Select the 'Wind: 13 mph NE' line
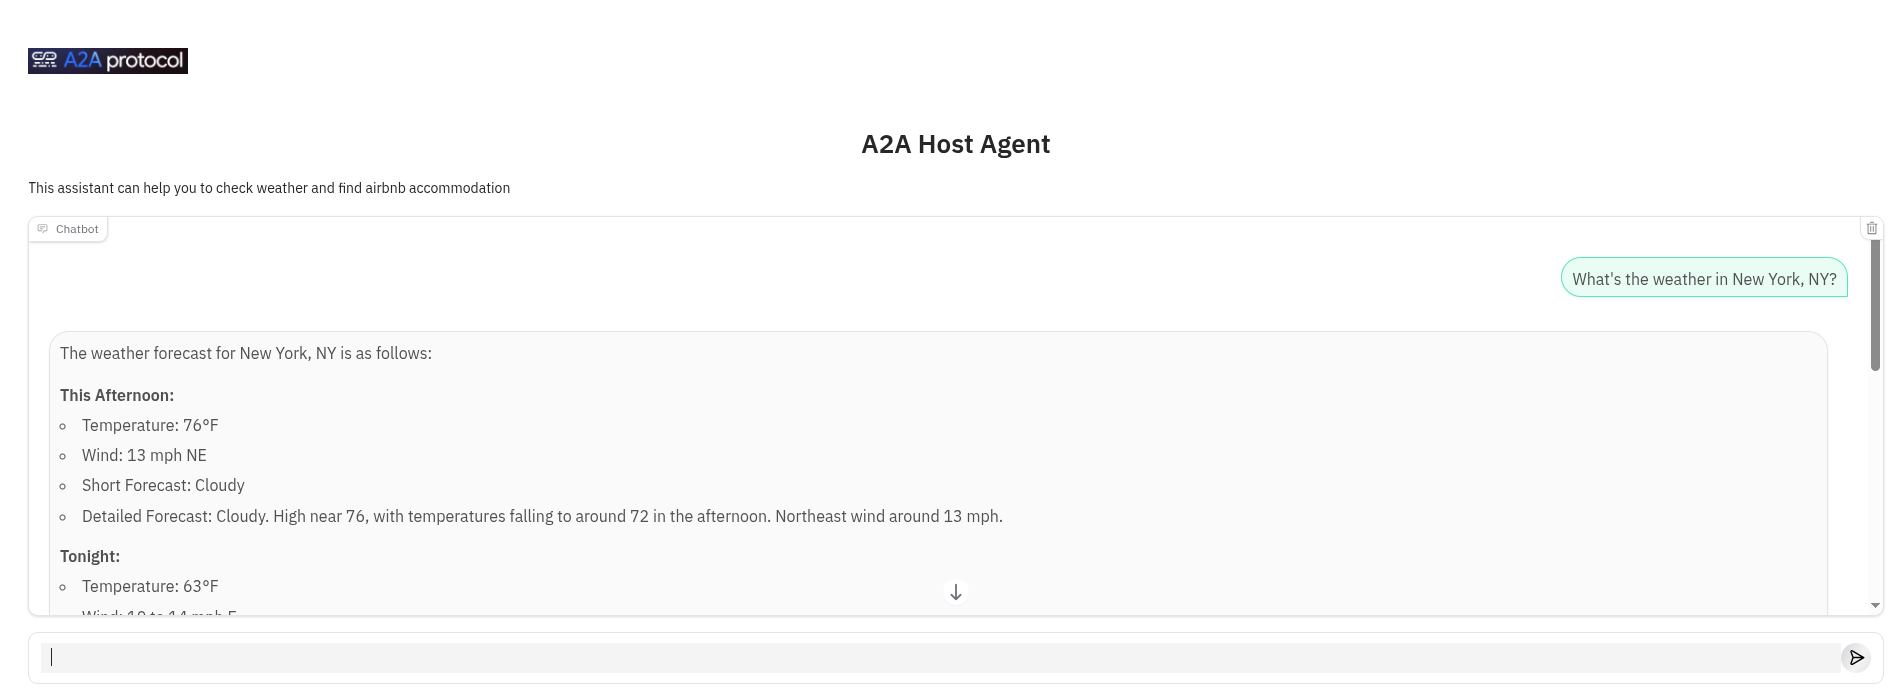 tap(144, 455)
